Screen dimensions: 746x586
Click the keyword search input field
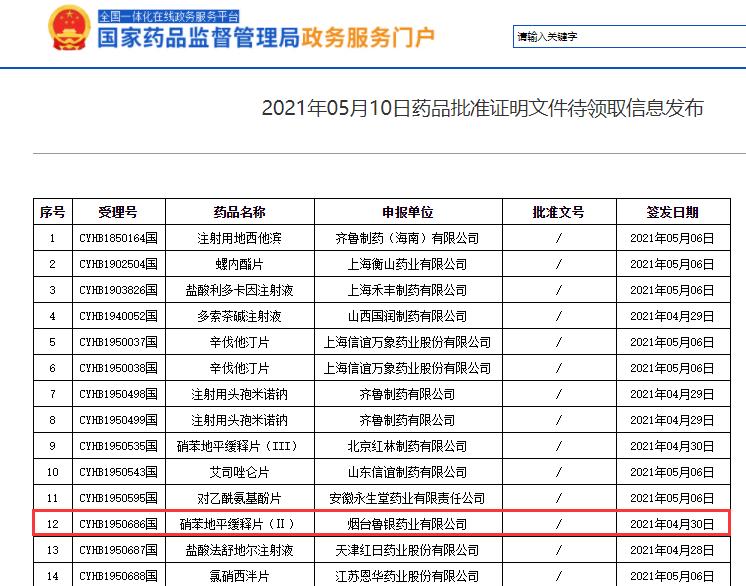tap(629, 37)
